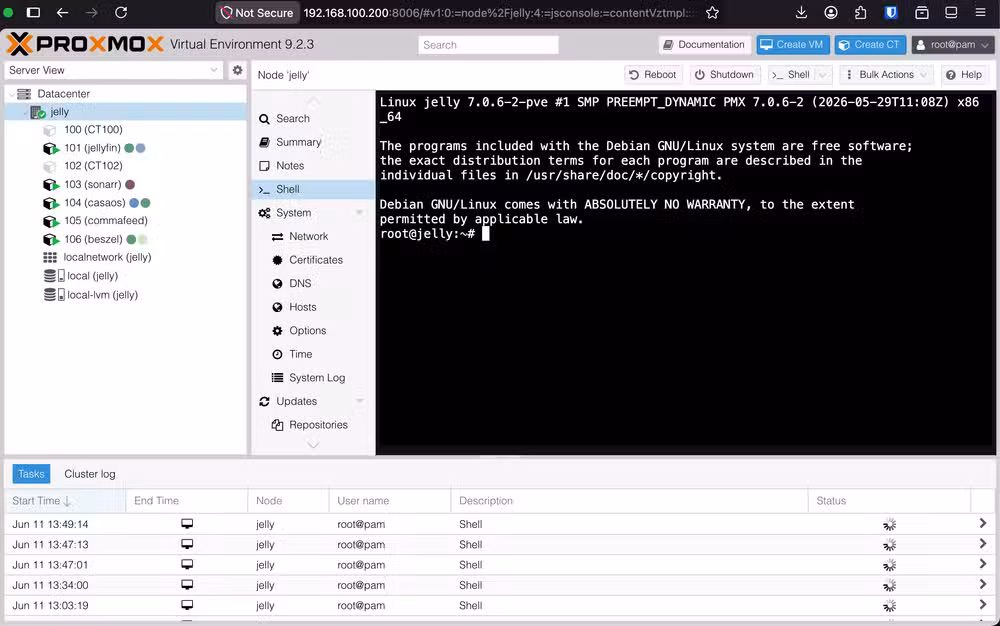The height and width of the screenshot is (626, 1000).
Task: Open Repositories page
Action: coord(318,425)
